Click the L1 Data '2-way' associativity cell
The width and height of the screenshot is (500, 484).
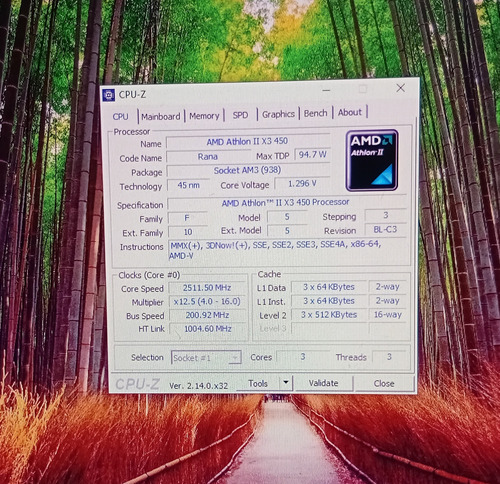point(388,287)
